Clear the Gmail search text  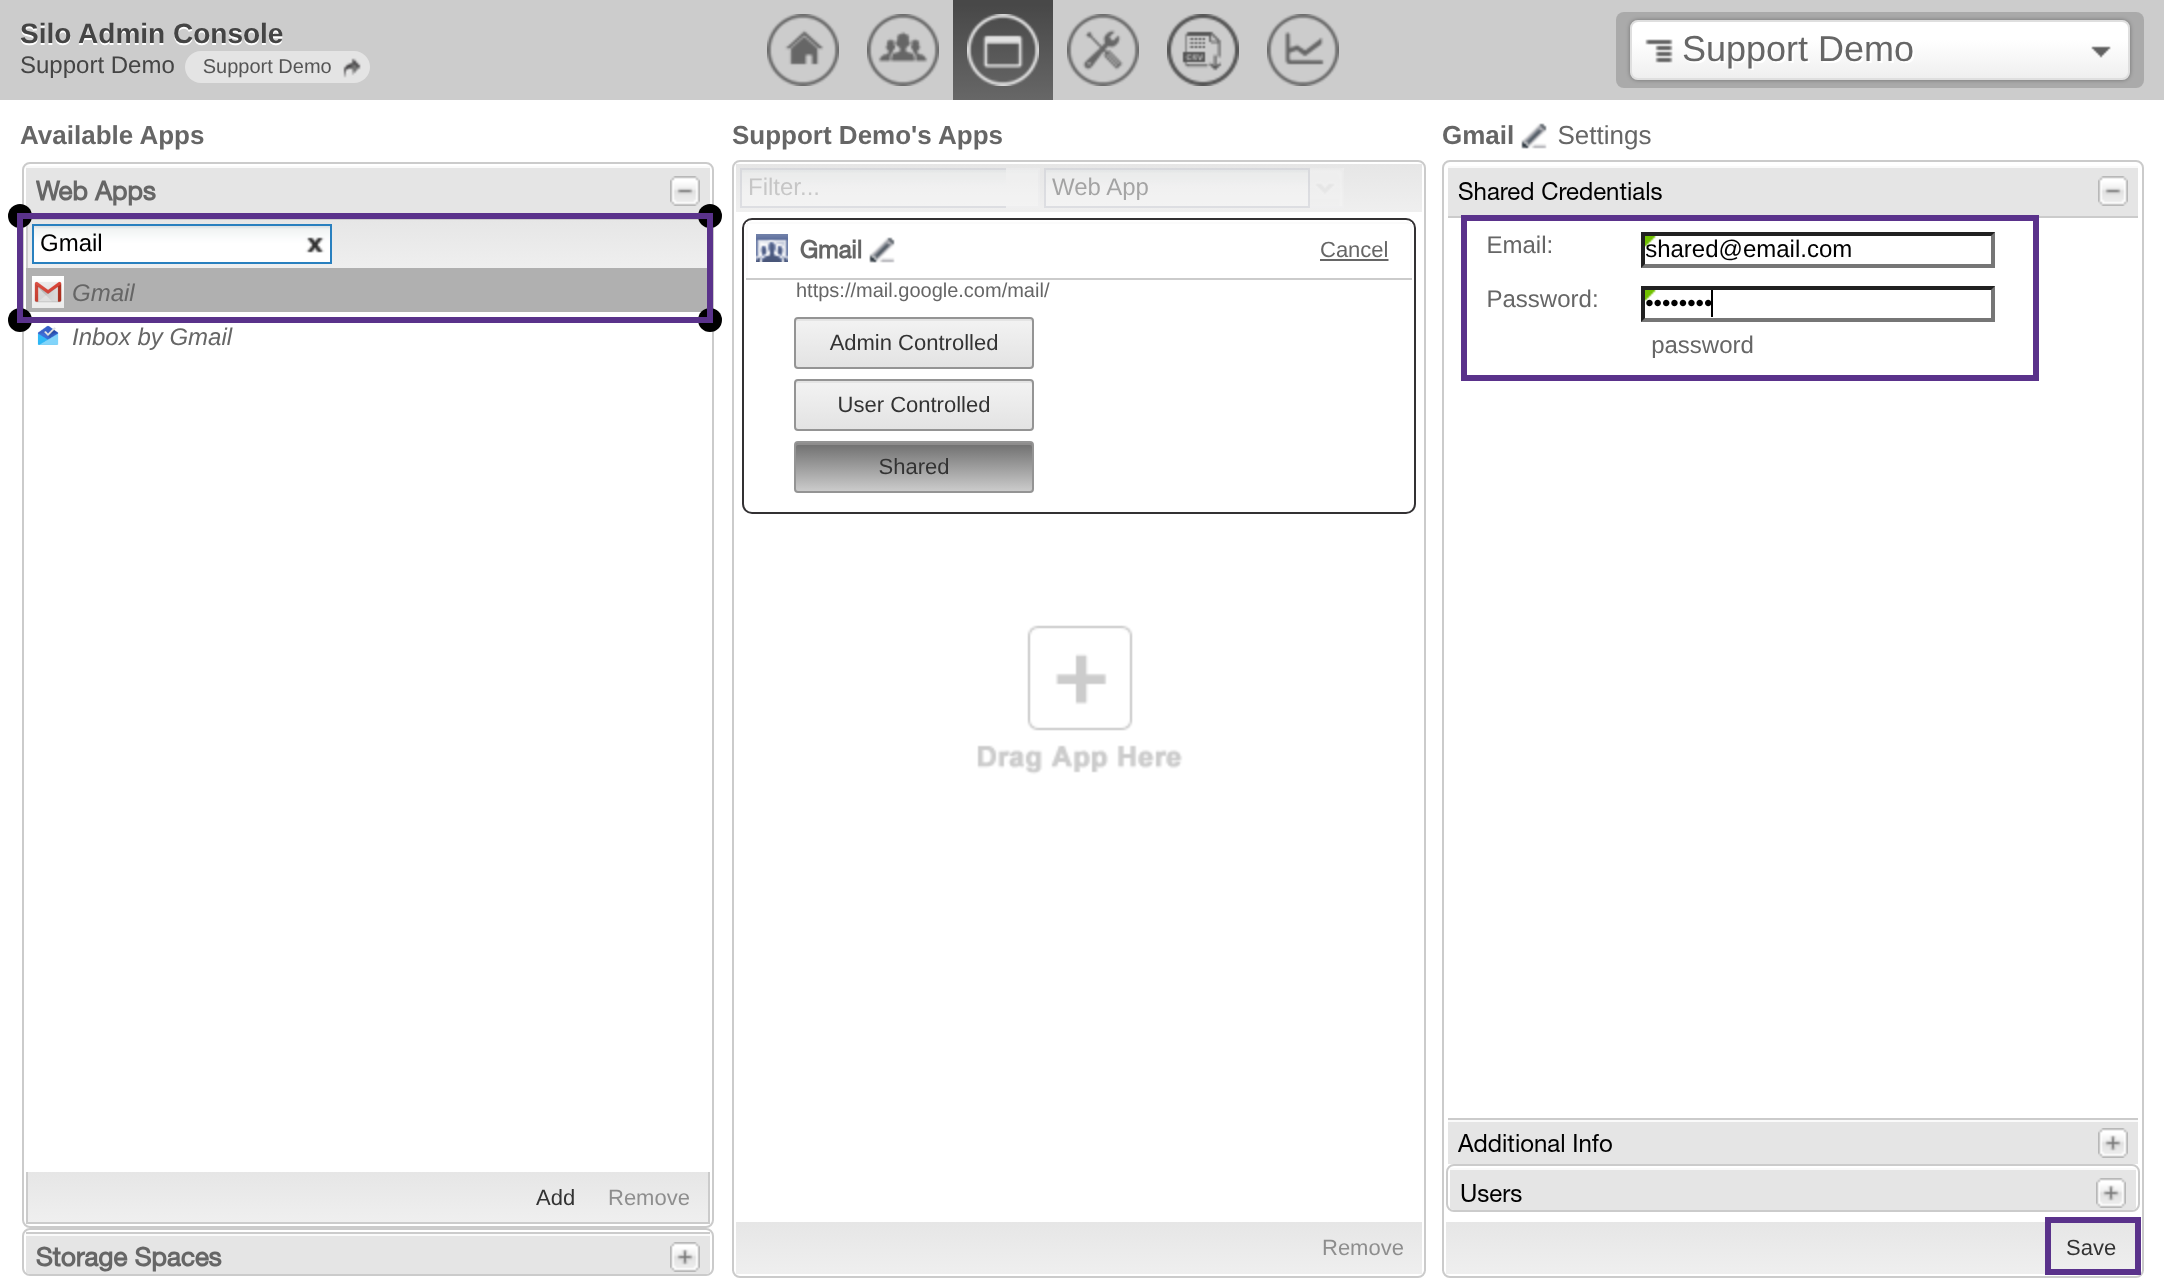point(314,244)
